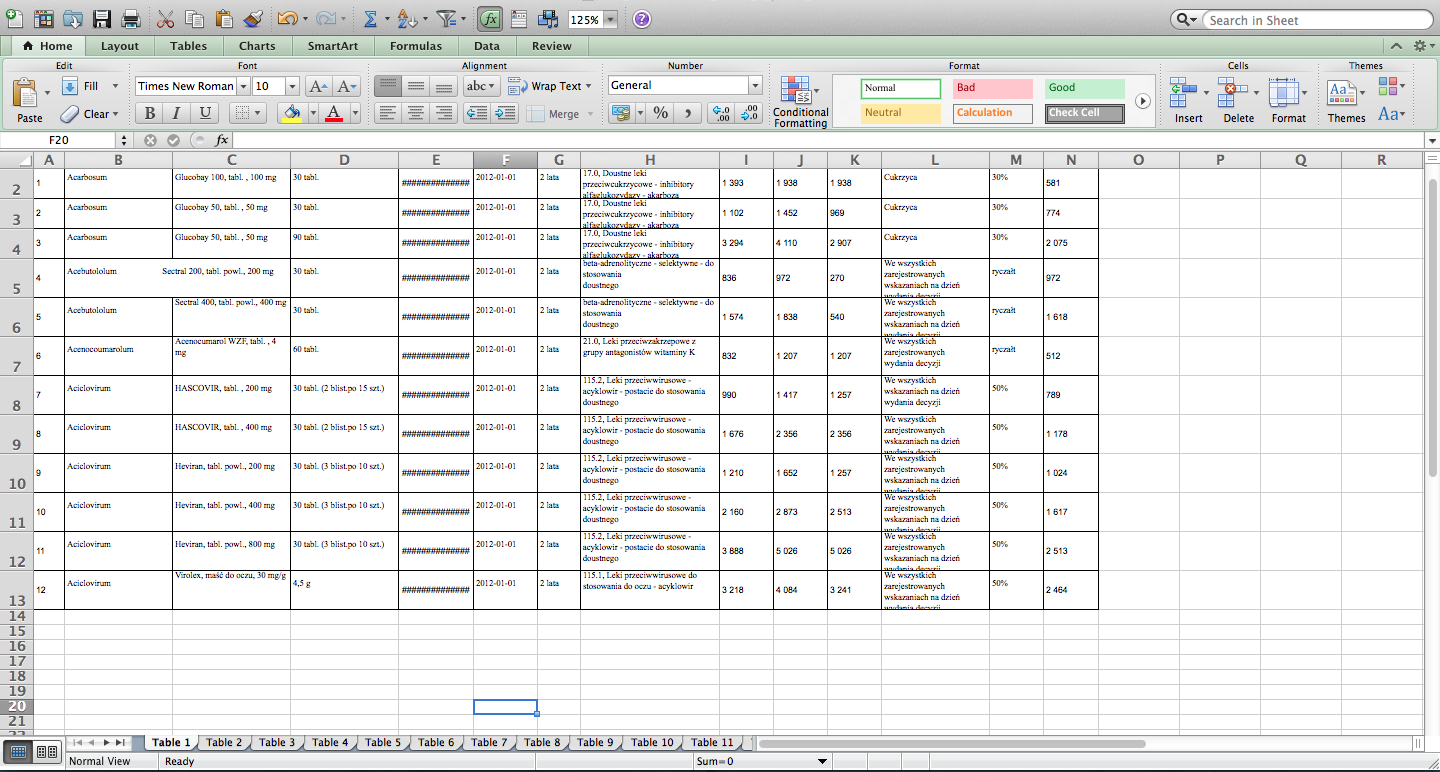Open the Times New Roman font dropdown
Screen dimensions: 1440x772
pos(241,85)
